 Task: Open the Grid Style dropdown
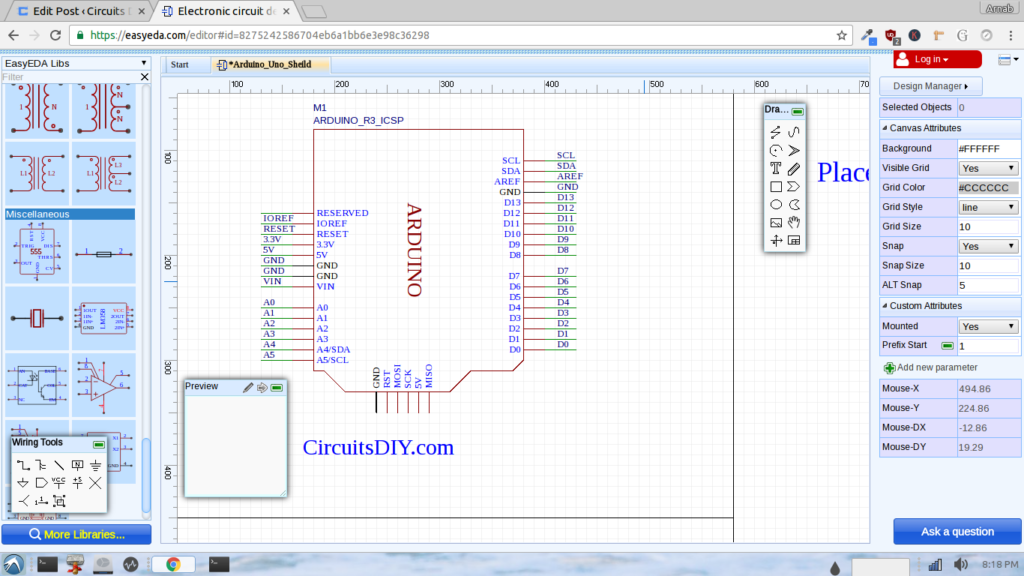coord(988,207)
